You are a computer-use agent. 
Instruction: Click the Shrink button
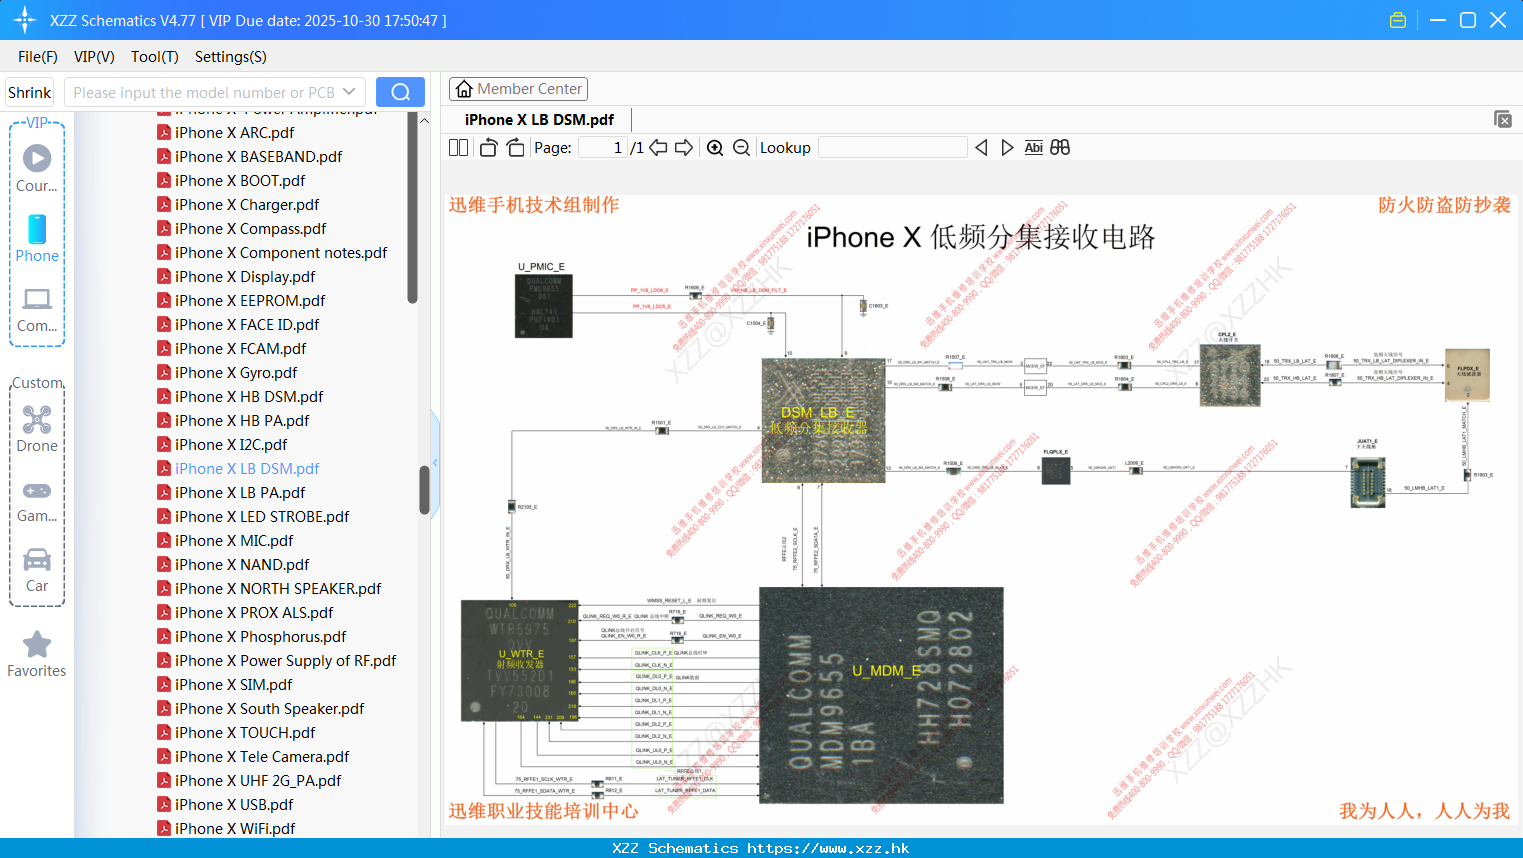pos(30,92)
